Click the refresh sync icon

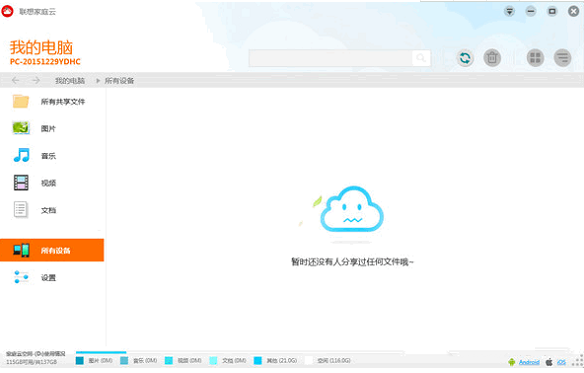click(x=465, y=58)
